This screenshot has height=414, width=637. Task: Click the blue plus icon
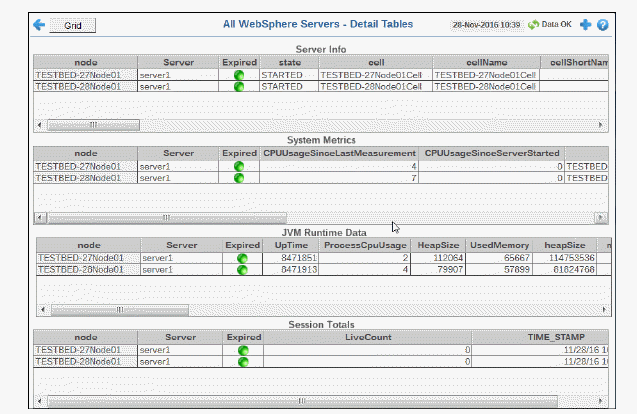585,25
